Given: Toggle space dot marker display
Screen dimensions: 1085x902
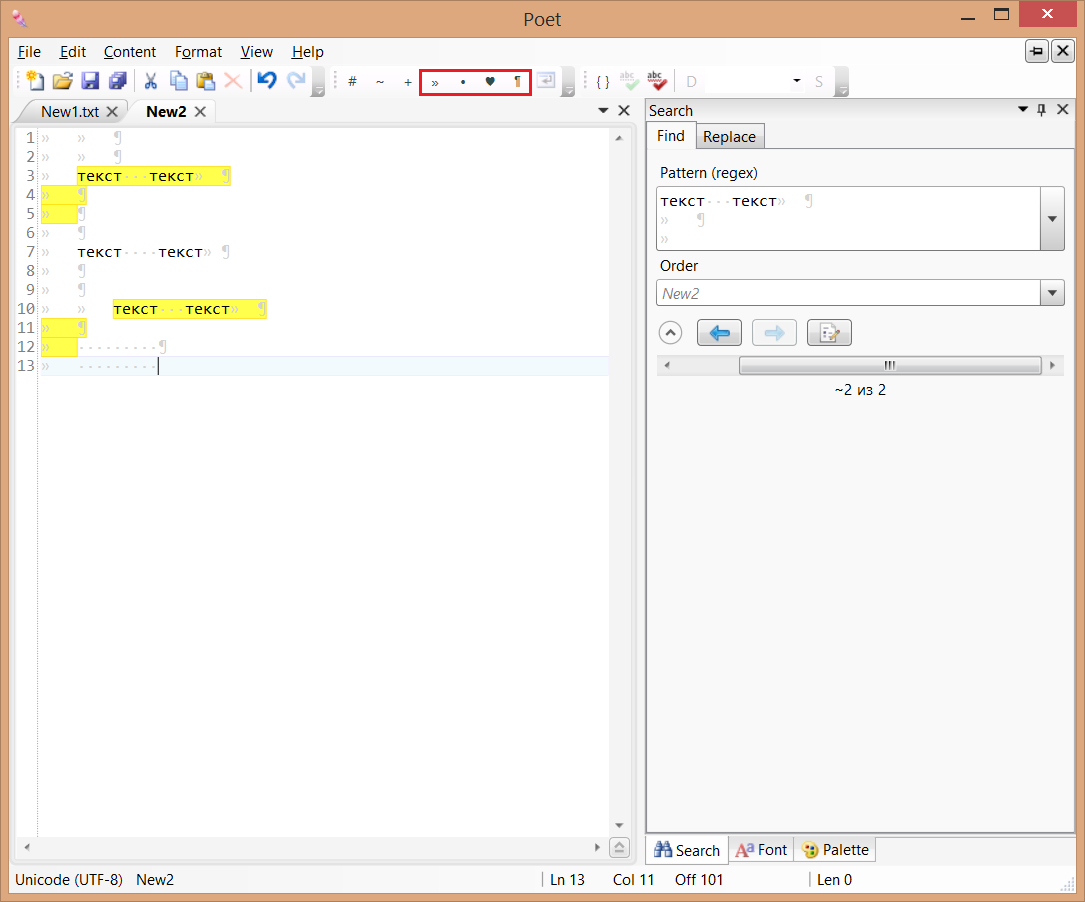Looking at the screenshot, I should (462, 82).
